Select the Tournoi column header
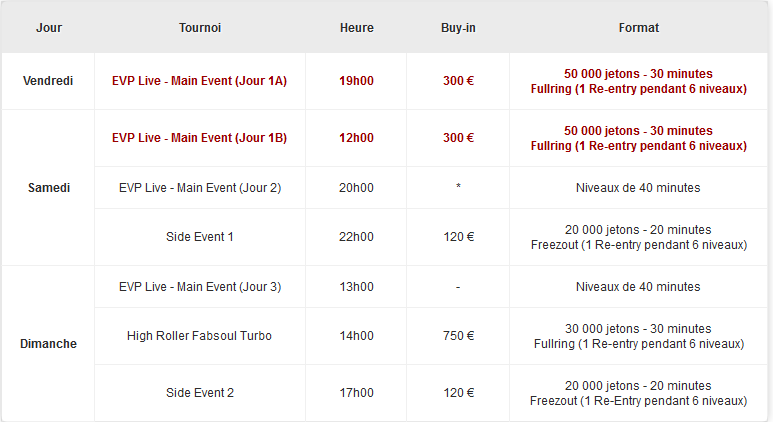The height and width of the screenshot is (422, 773). click(x=200, y=28)
